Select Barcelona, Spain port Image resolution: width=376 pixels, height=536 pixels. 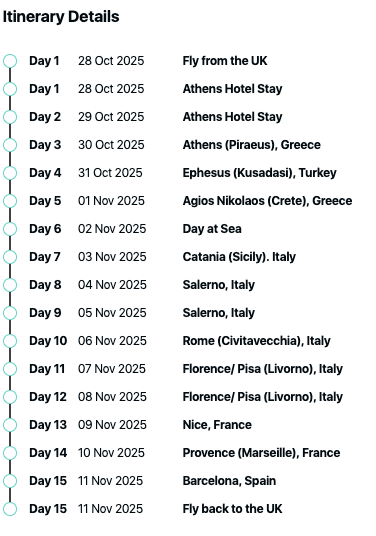229,481
